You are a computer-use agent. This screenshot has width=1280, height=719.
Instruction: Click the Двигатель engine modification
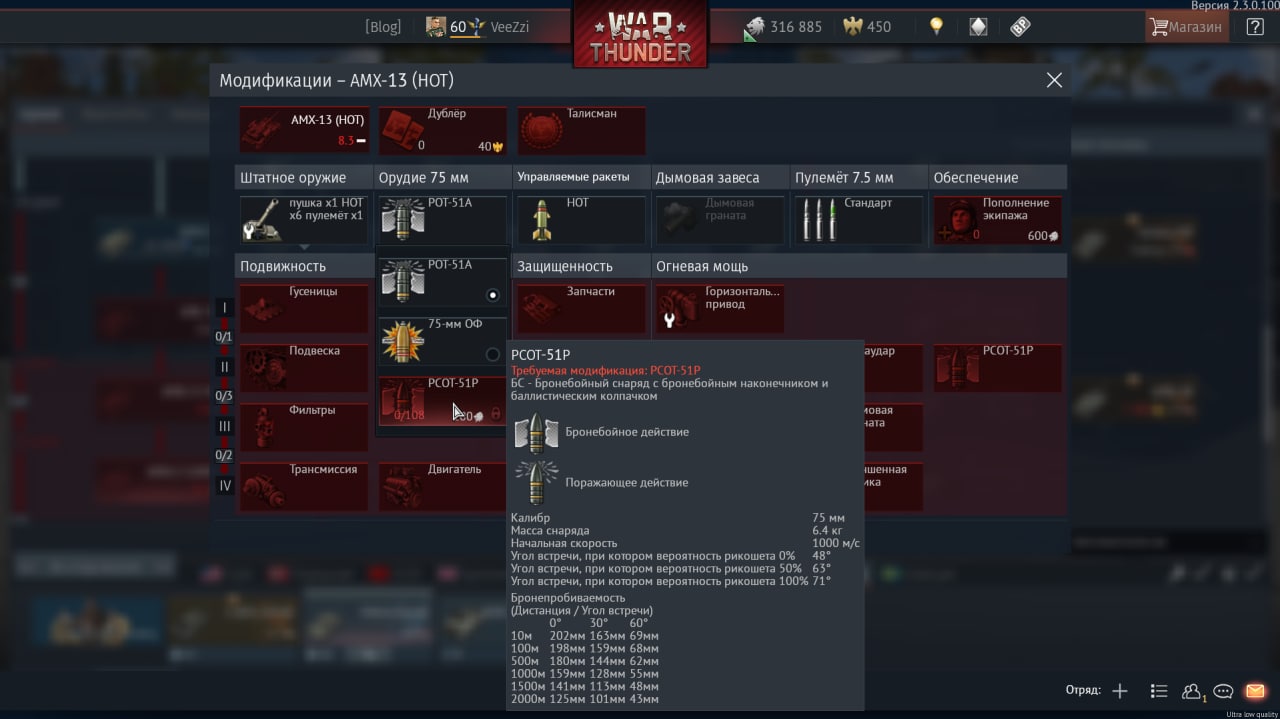pos(442,486)
